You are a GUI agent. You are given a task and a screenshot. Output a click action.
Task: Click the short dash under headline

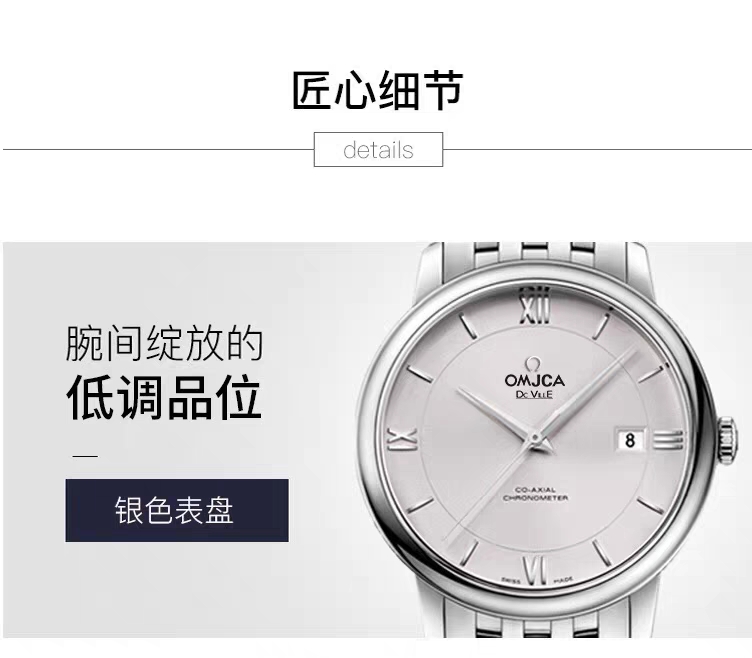point(85,456)
